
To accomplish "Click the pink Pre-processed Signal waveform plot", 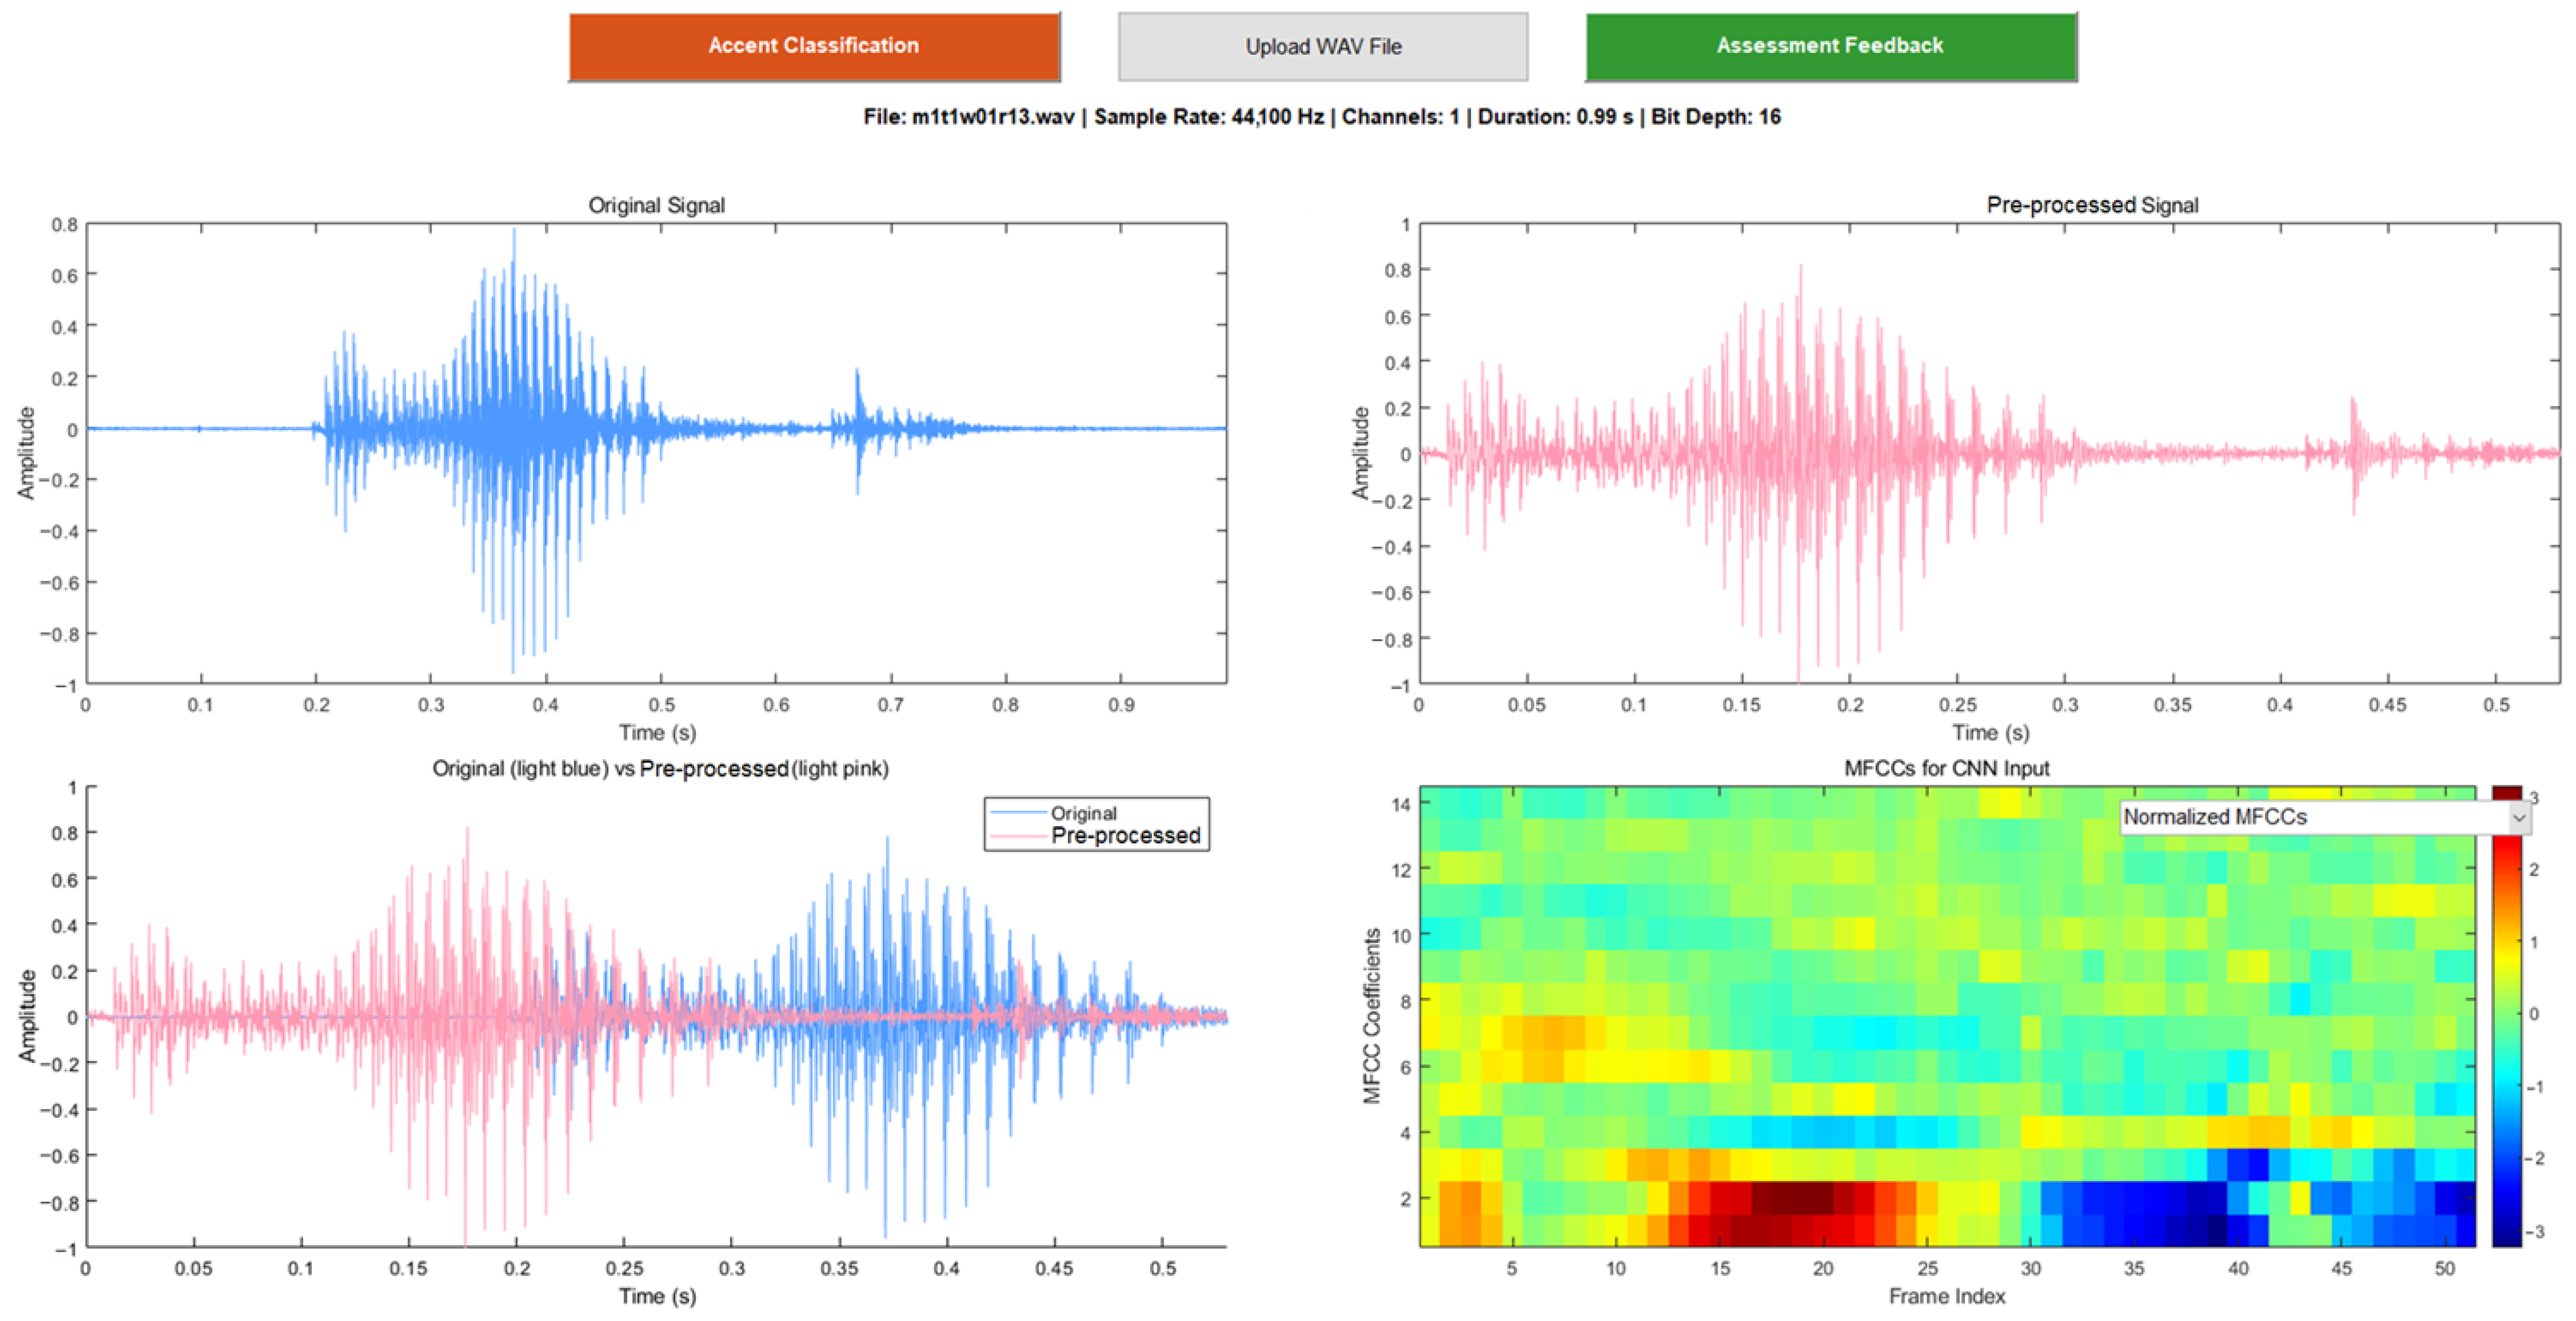I will pyautogui.click(x=1990, y=453).
